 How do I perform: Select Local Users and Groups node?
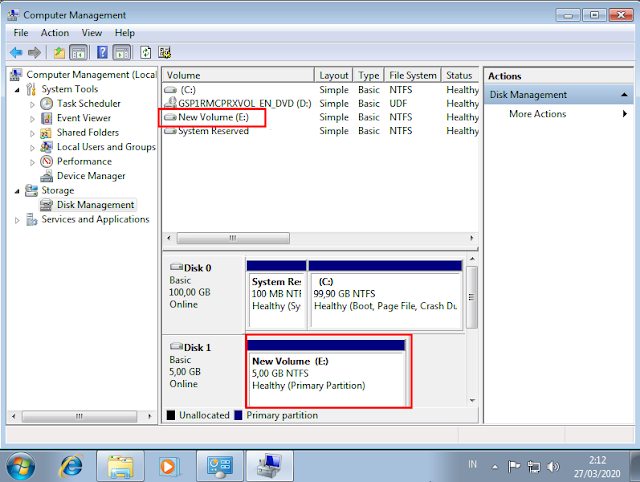[x=106, y=147]
